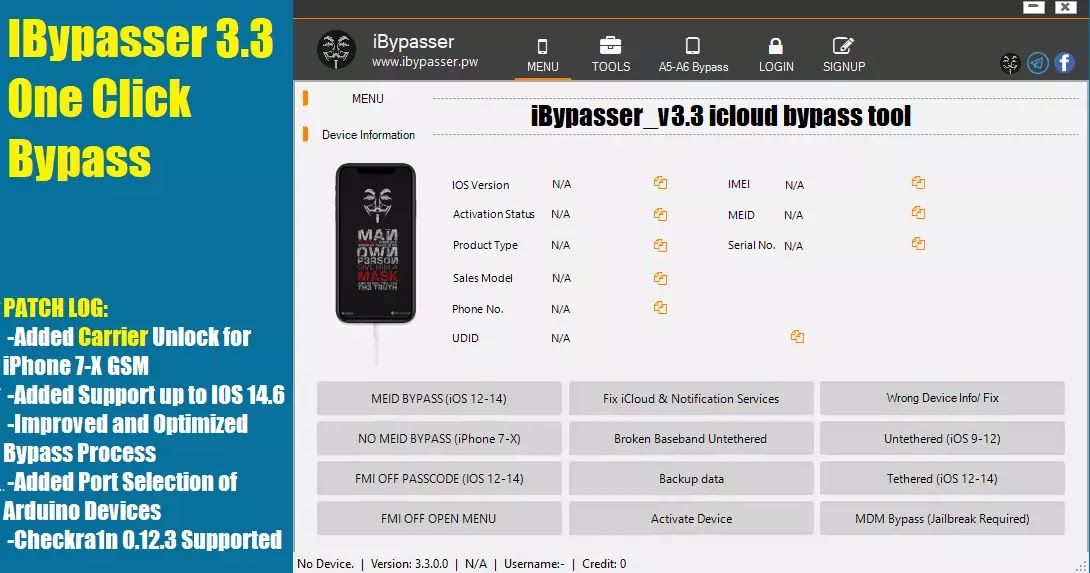Image resolution: width=1090 pixels, height=573 pixels.
Task: Run FMI OFF PASSCODE (IOS 12-14)
Action: (x=439, y=478)
